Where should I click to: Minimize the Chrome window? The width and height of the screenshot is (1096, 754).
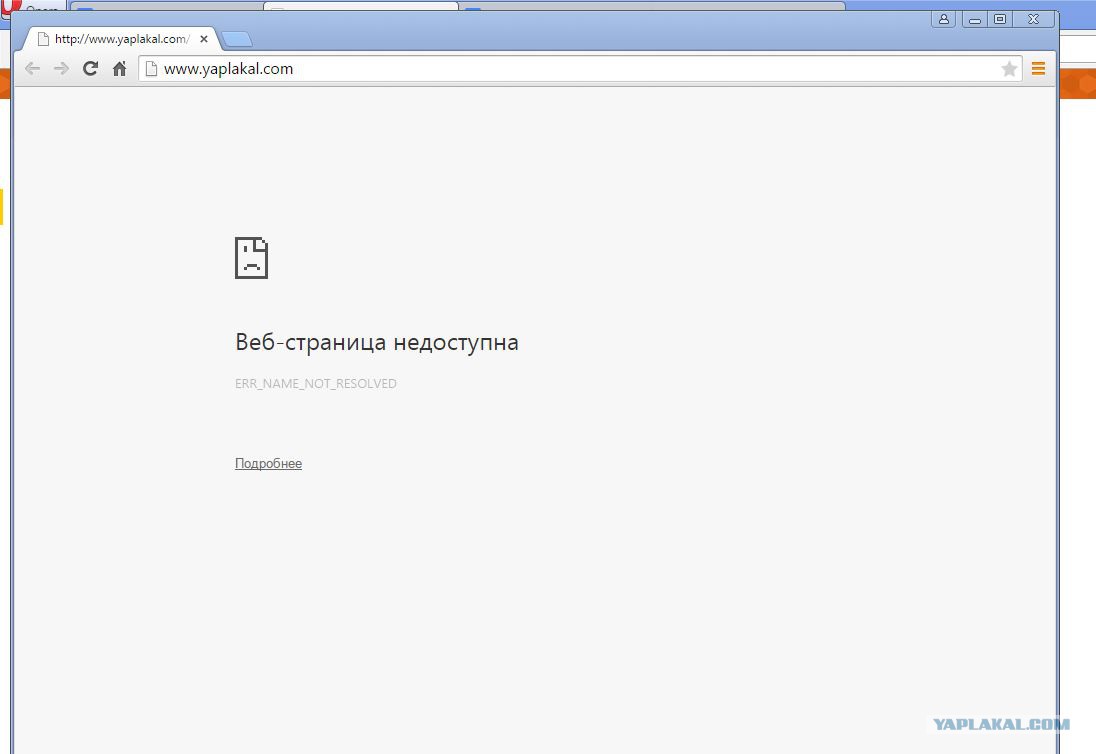click(x=974, y=20)
